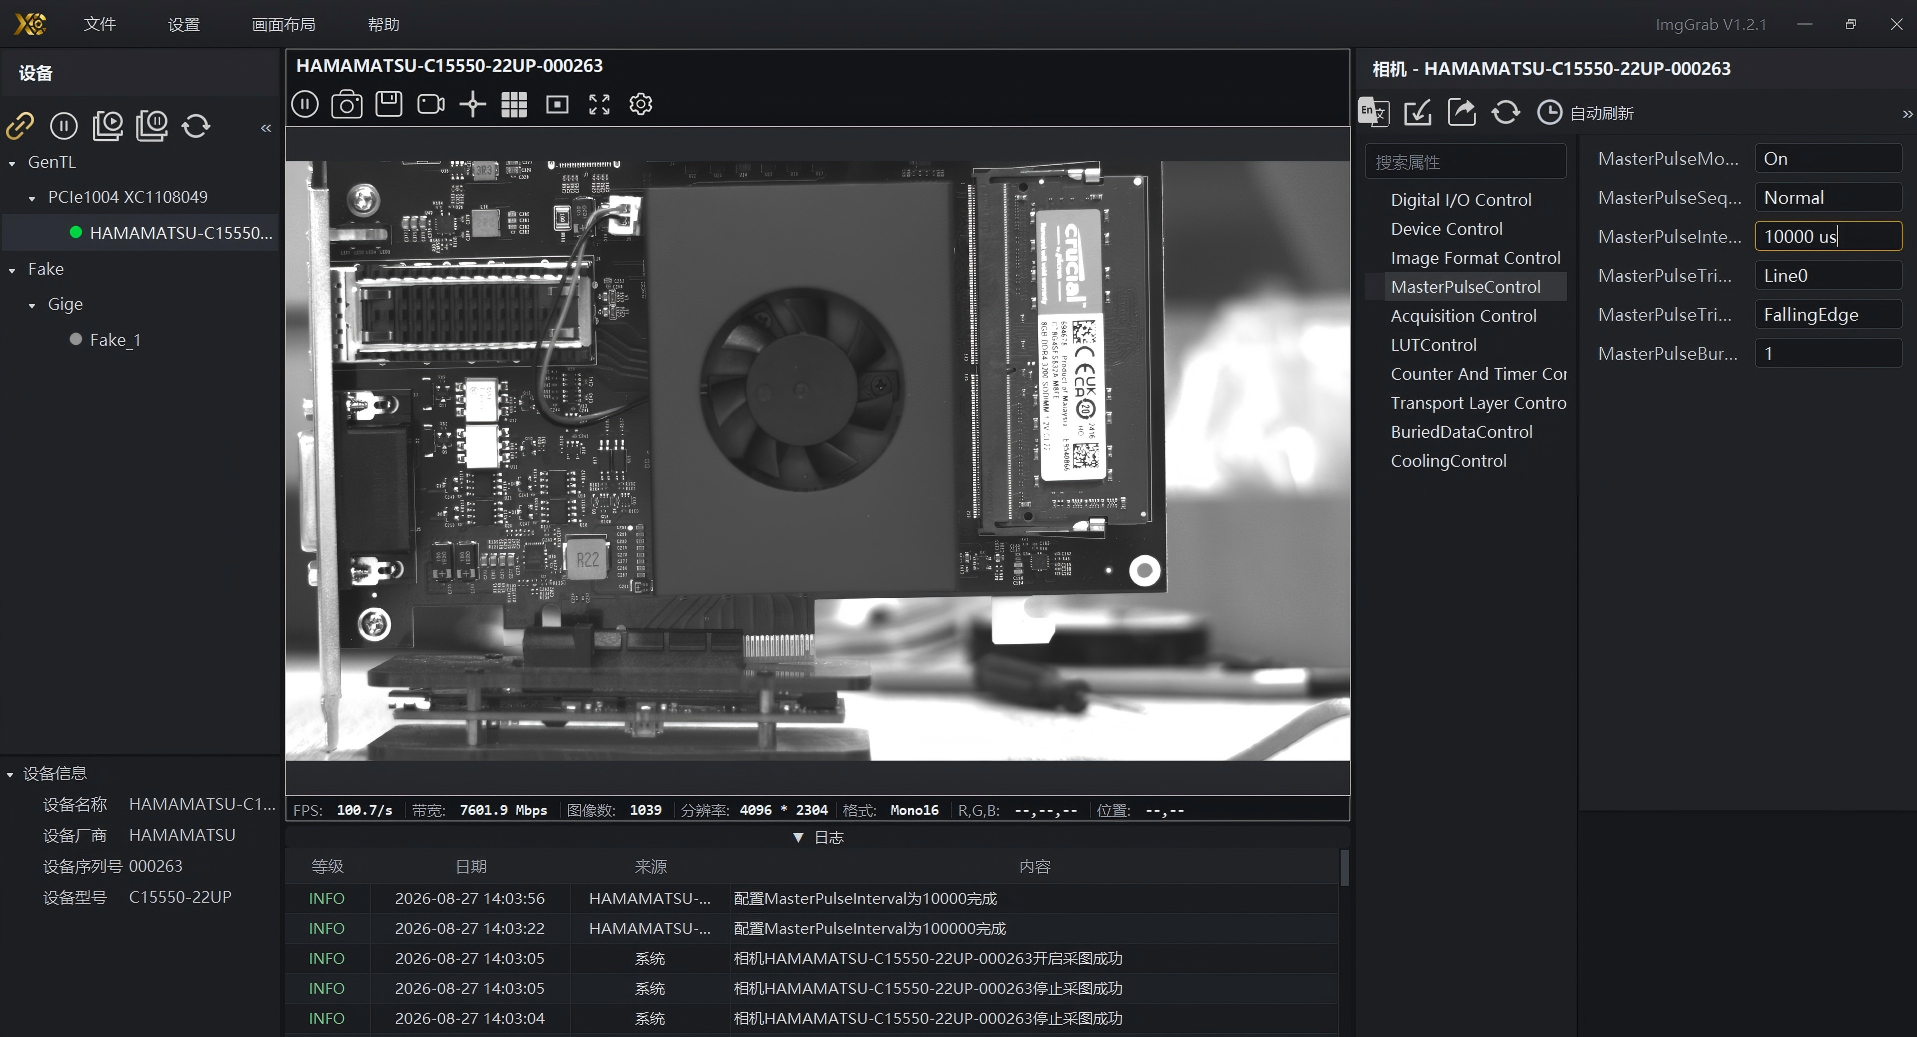Viewport: 1917px width, 1037px height.
Task: Open dropdown showing FallingEdge
Action: click(x=1828, y=315)
